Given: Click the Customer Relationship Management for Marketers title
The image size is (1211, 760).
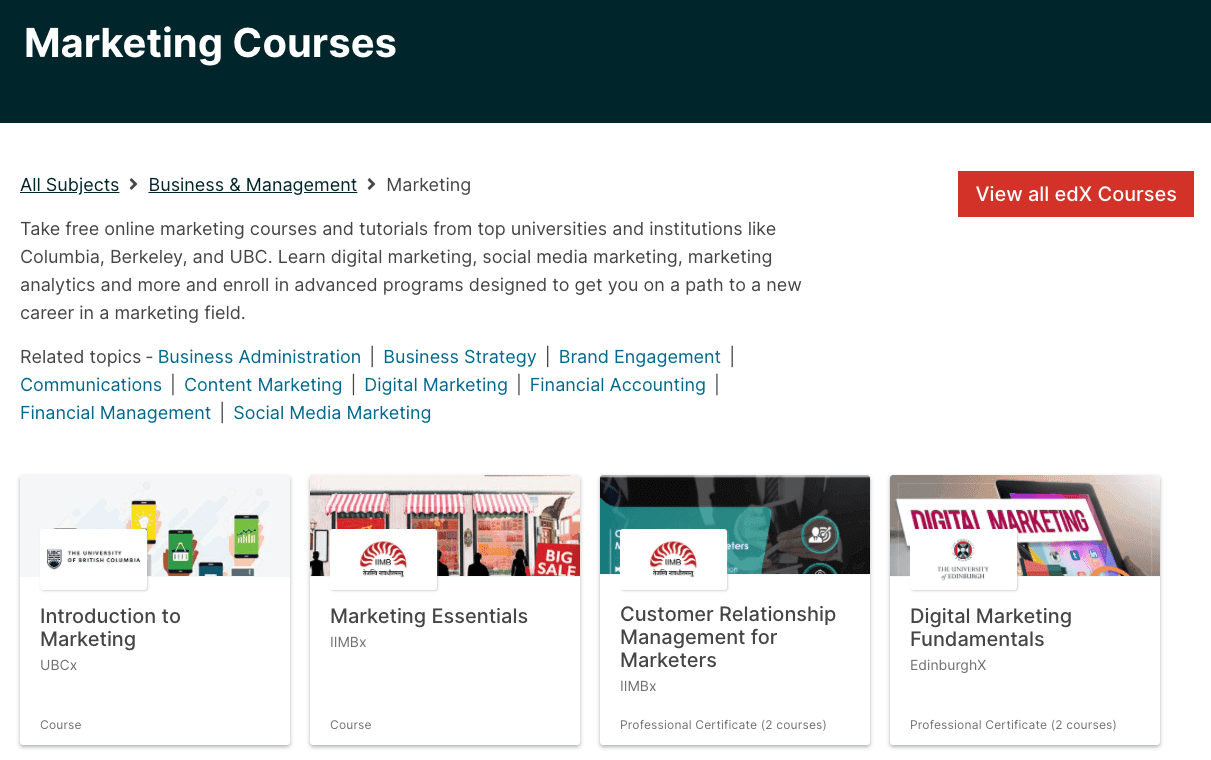Looking at the screenshot, I should pos(727,637).
